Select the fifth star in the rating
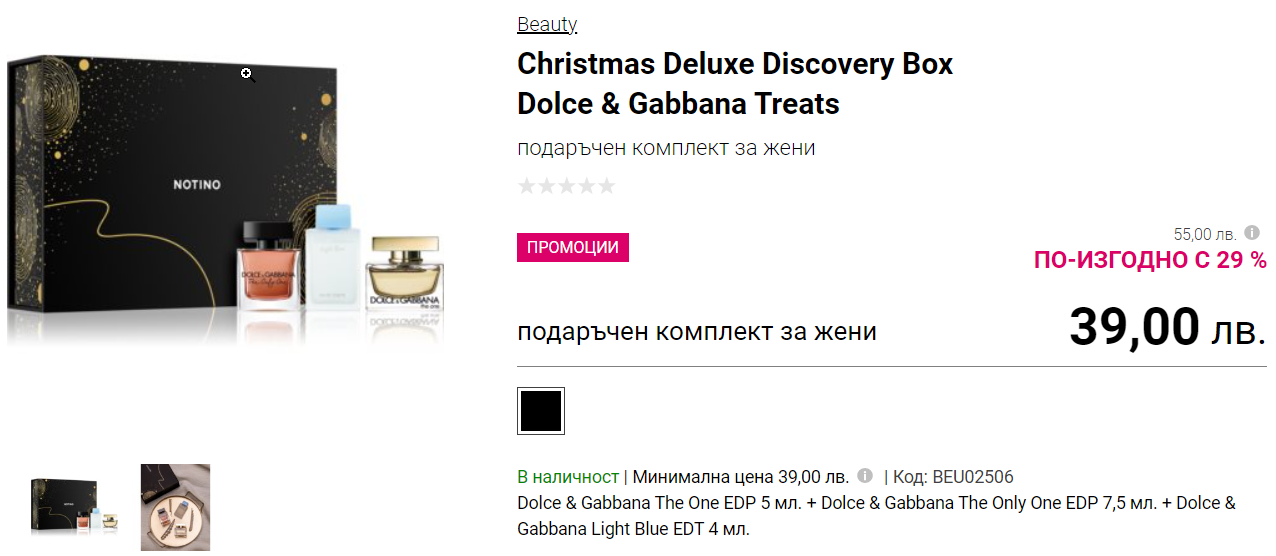This screenshot has height=556, width=1276. tap(606, 186)
